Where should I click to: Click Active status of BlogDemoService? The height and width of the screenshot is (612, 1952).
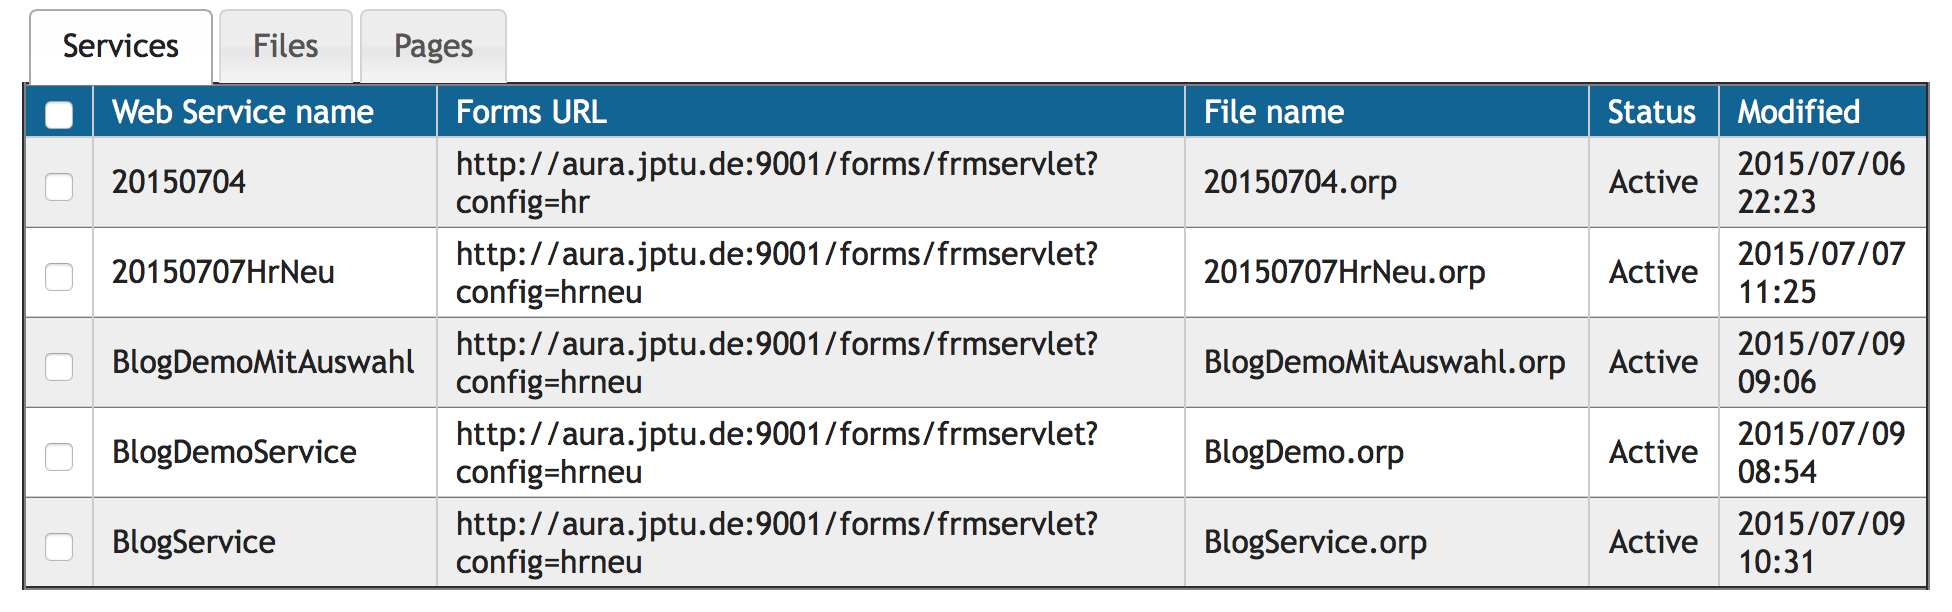[x=1653, y=452]
